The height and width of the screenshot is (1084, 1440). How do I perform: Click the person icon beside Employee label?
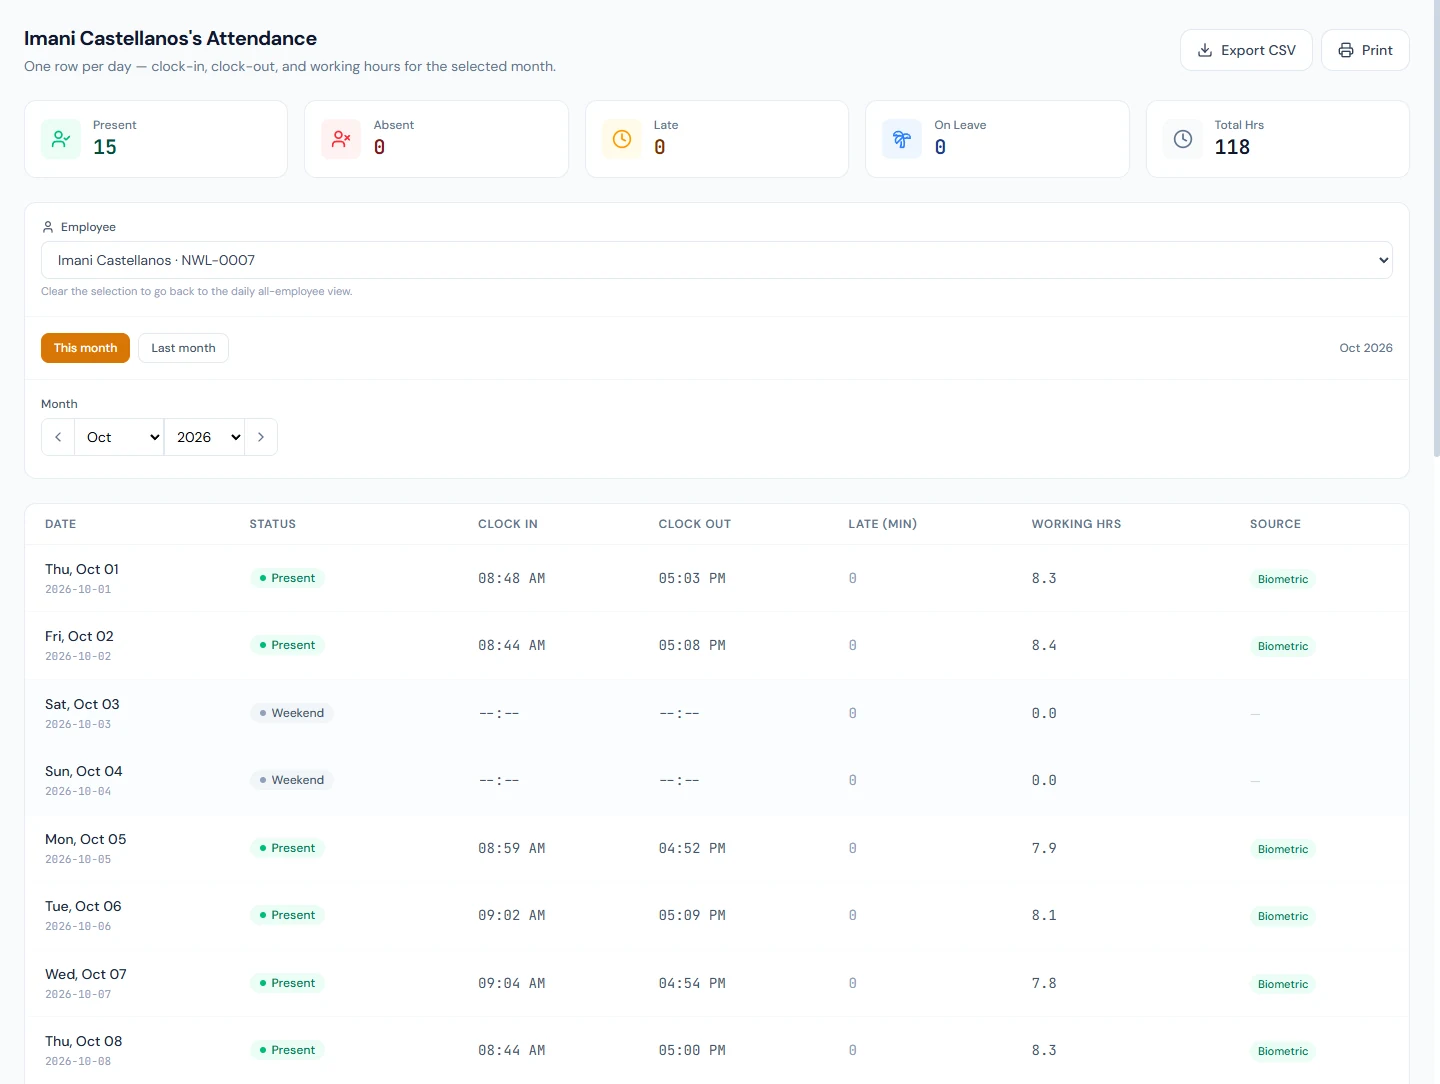(48, 227)
